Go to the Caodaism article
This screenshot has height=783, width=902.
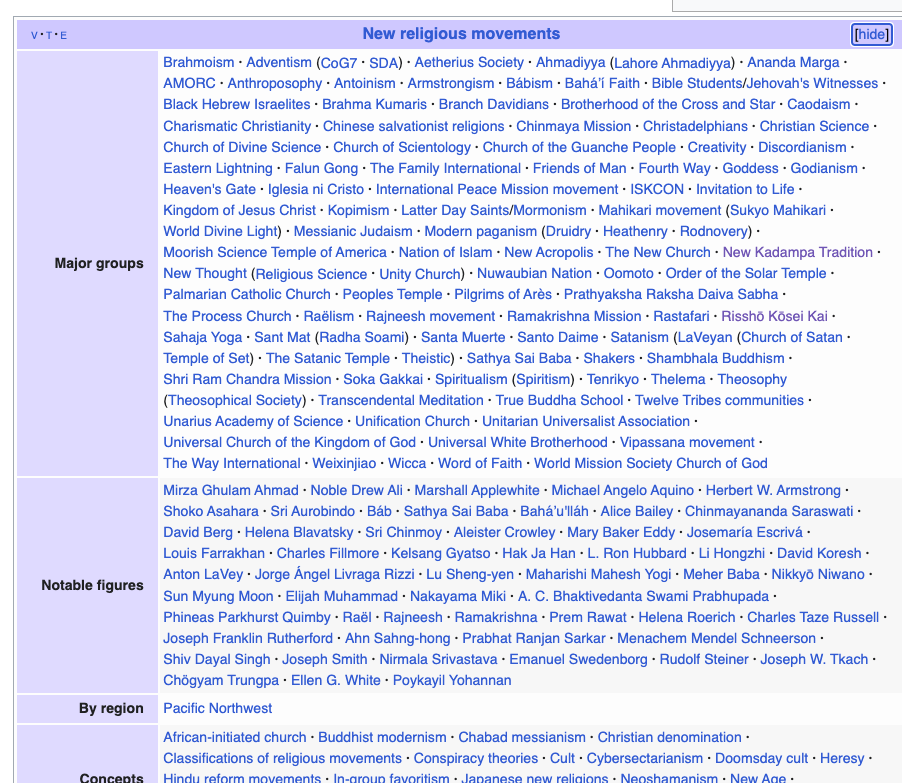(819, 104)
